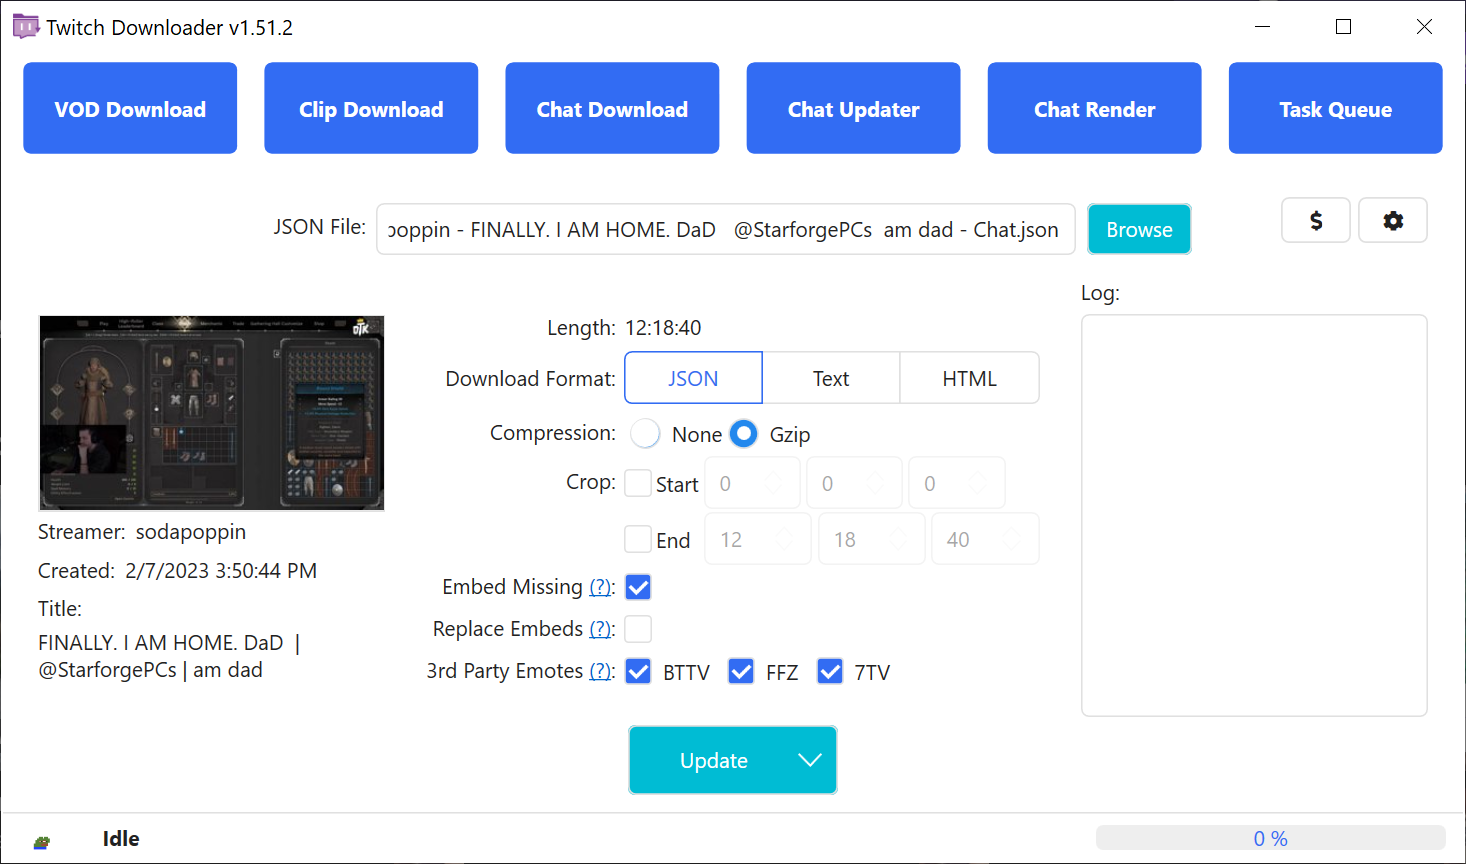Close the Twitch Downloader window
The height and width of the screenshot is (864, 1466).
coord(1424,27)
